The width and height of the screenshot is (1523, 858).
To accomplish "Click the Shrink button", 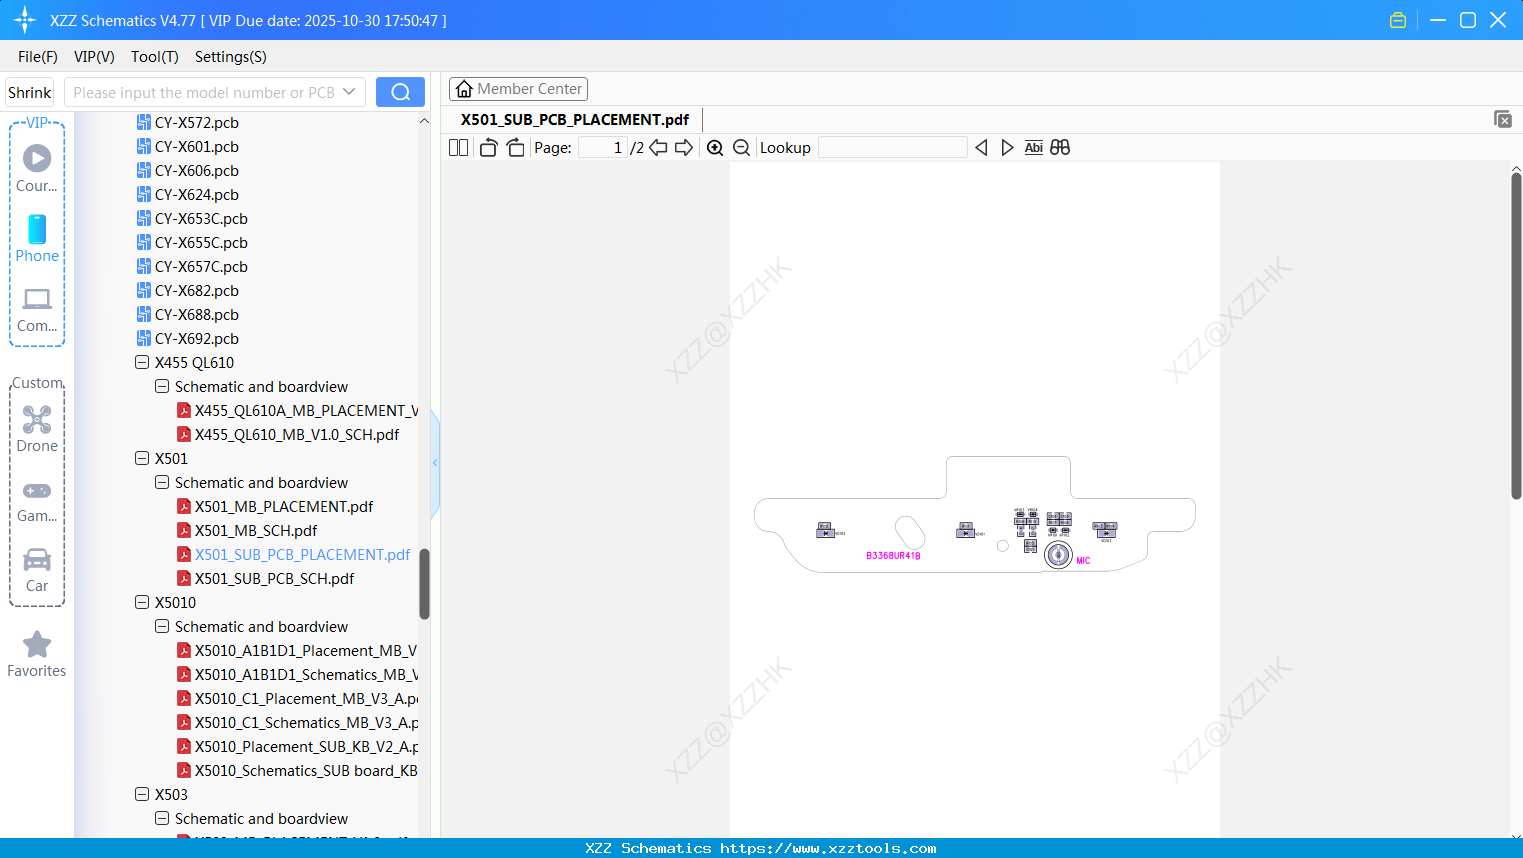I will pos(30,92).
